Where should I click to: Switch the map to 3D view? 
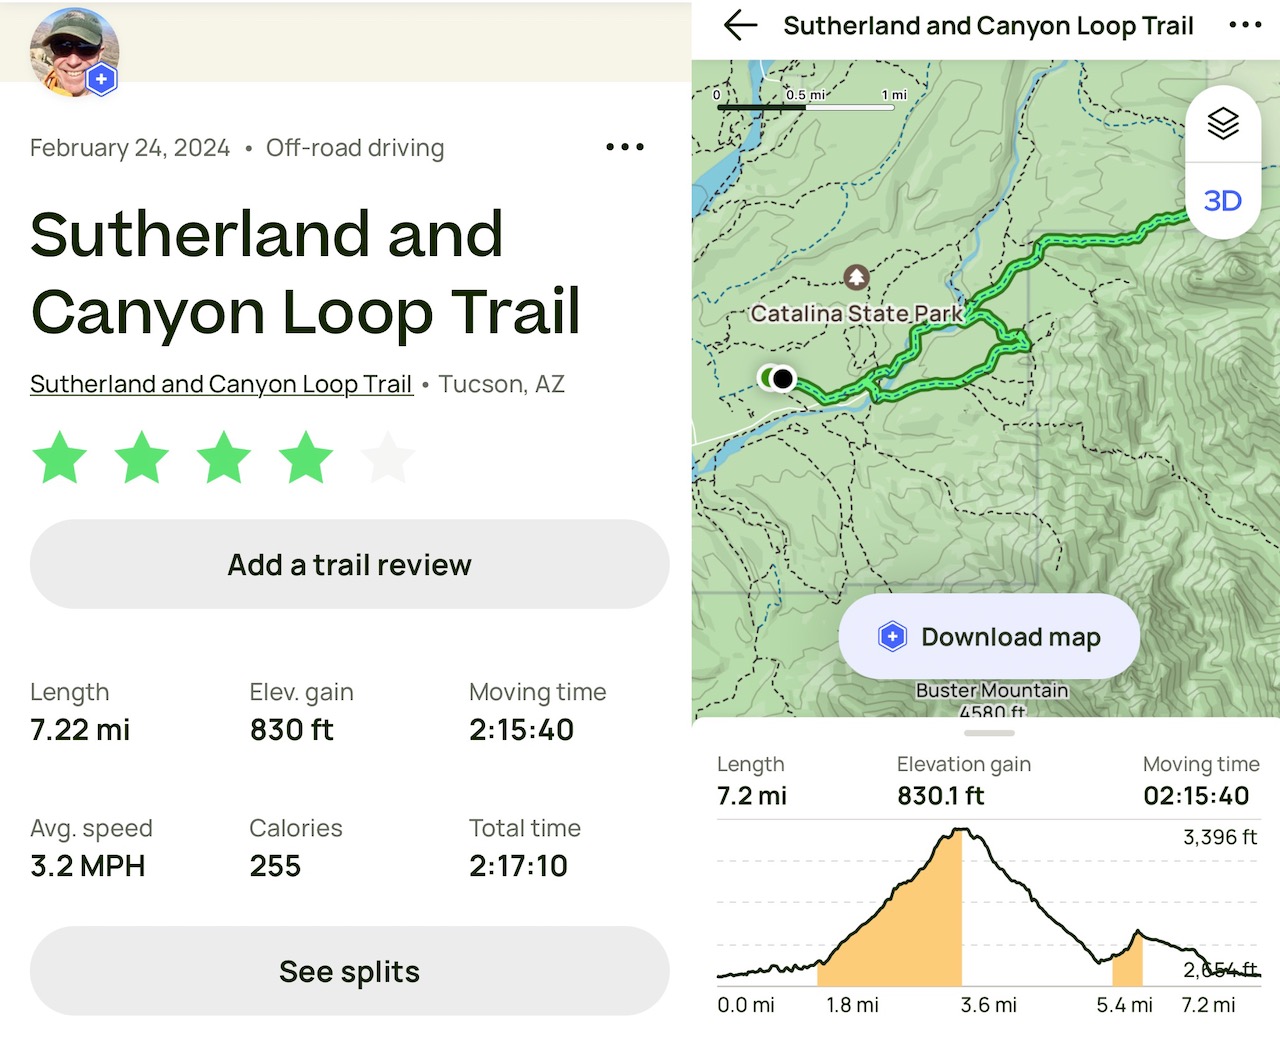pyautogui.click(x=1222, y=201)
